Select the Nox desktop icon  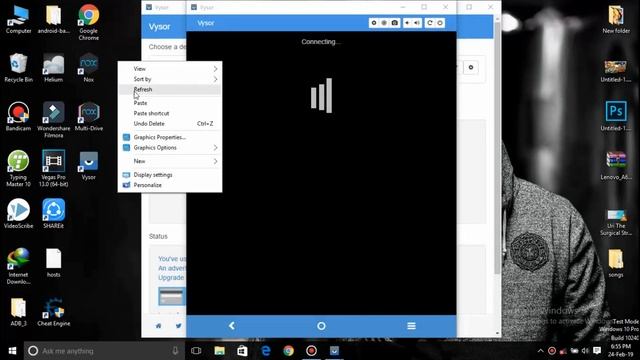tap(89, 68)
